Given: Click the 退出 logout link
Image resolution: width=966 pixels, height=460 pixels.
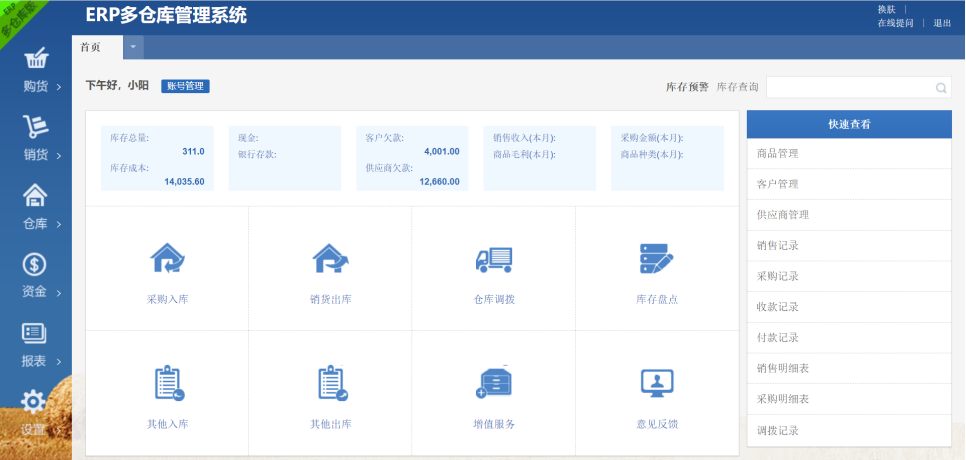Looking at the screenshot, I should click(x=942, y=23).
